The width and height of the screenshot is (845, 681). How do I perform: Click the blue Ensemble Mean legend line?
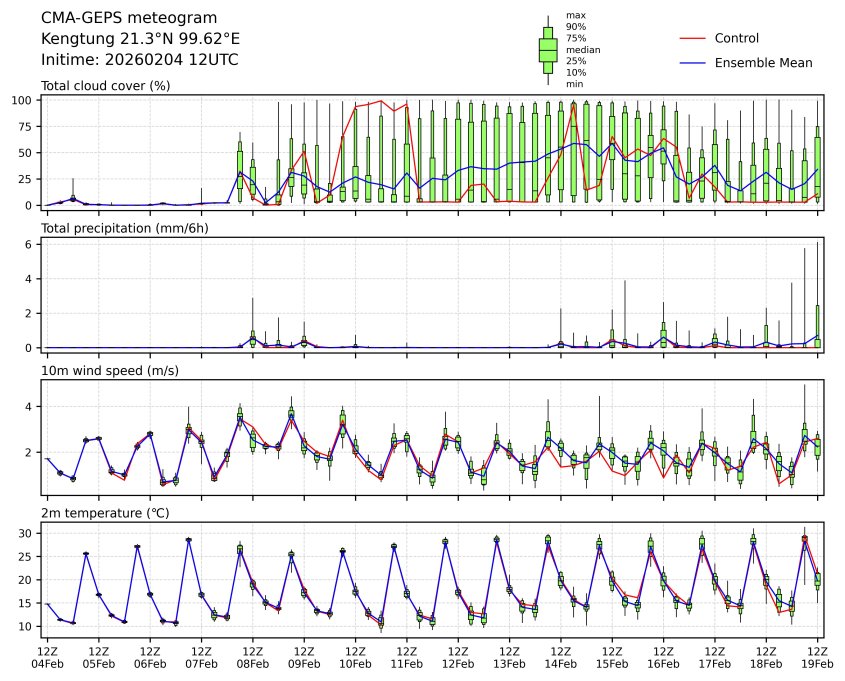click(693, 63)
